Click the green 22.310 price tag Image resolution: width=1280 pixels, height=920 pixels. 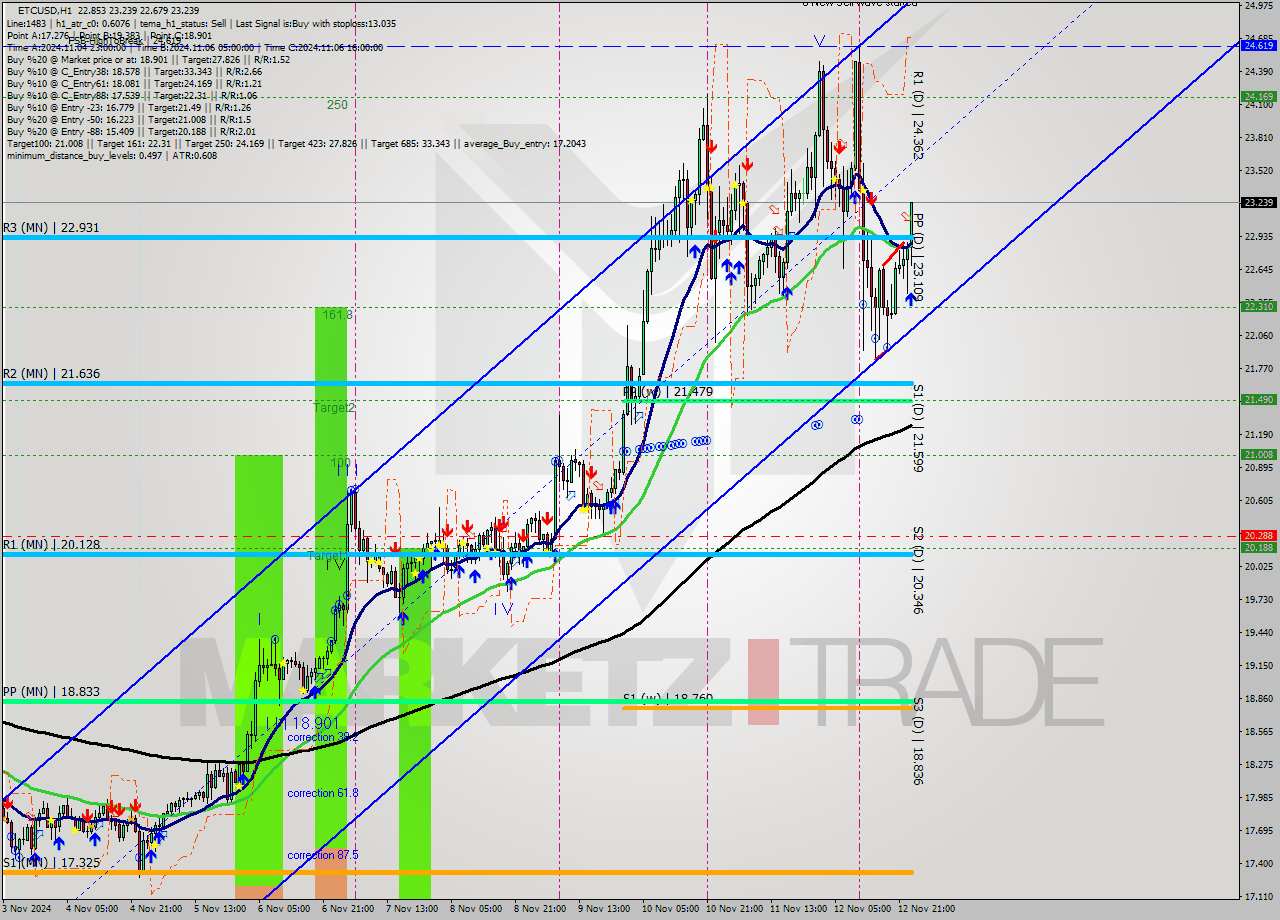click(x=1258, y=307)
